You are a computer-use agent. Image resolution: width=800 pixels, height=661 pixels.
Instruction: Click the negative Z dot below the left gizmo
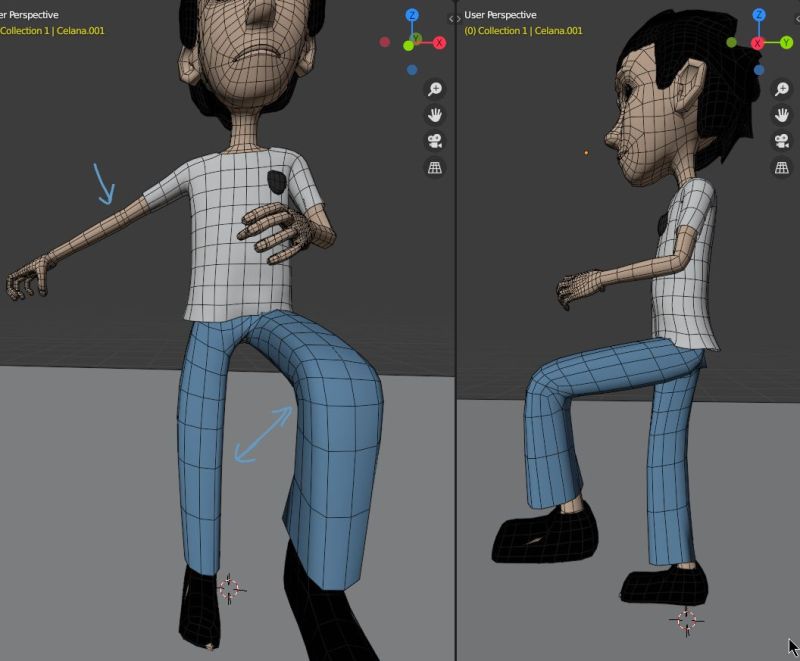point(412,69)
